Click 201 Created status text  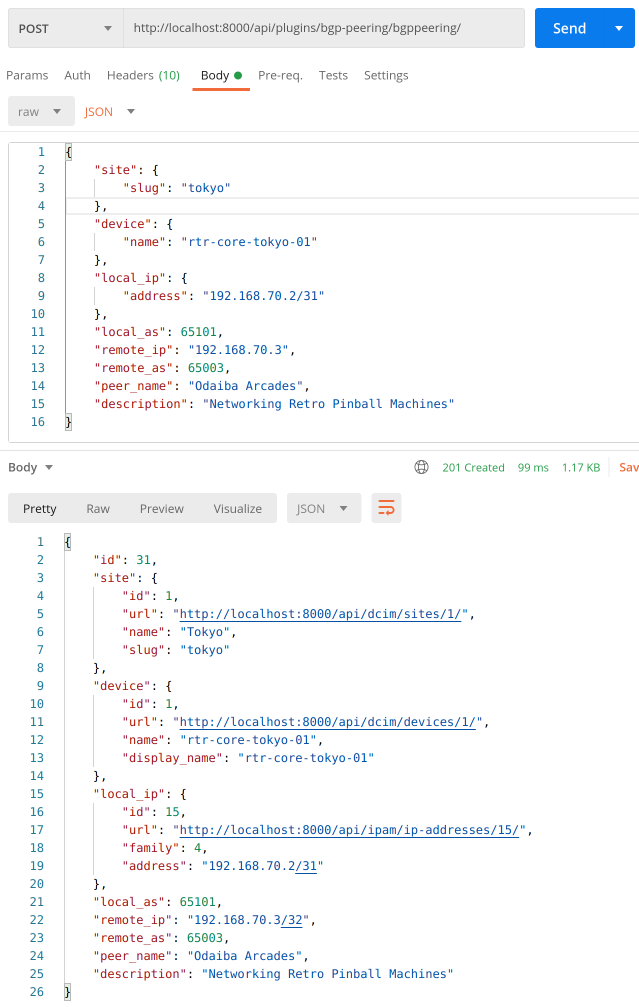click(473, 468)
